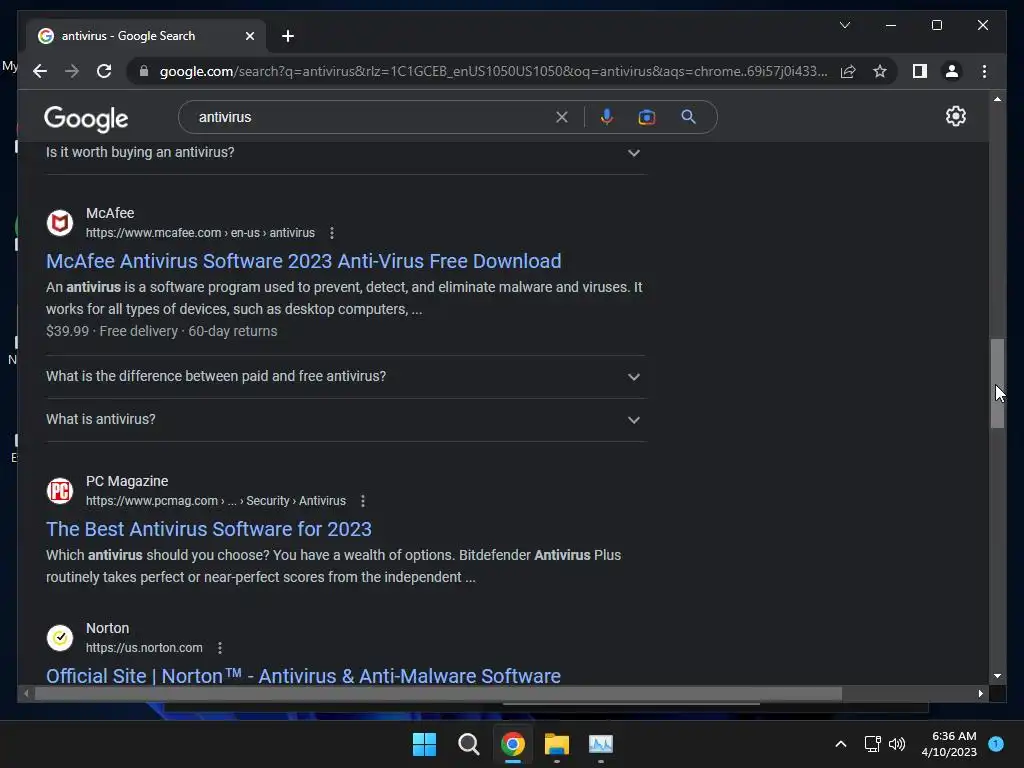Click the McAfee shield favicon

(59, 223)
